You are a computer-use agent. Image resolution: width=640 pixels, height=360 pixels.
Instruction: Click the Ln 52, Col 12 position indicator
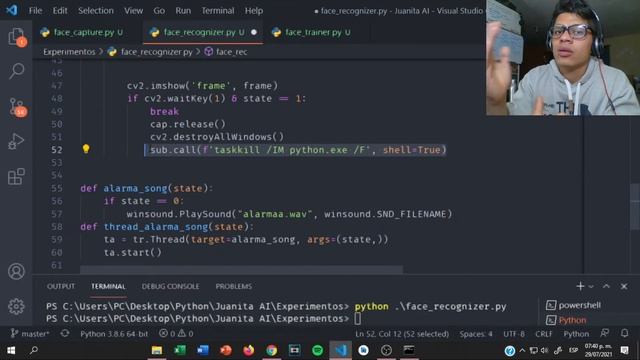402,334
